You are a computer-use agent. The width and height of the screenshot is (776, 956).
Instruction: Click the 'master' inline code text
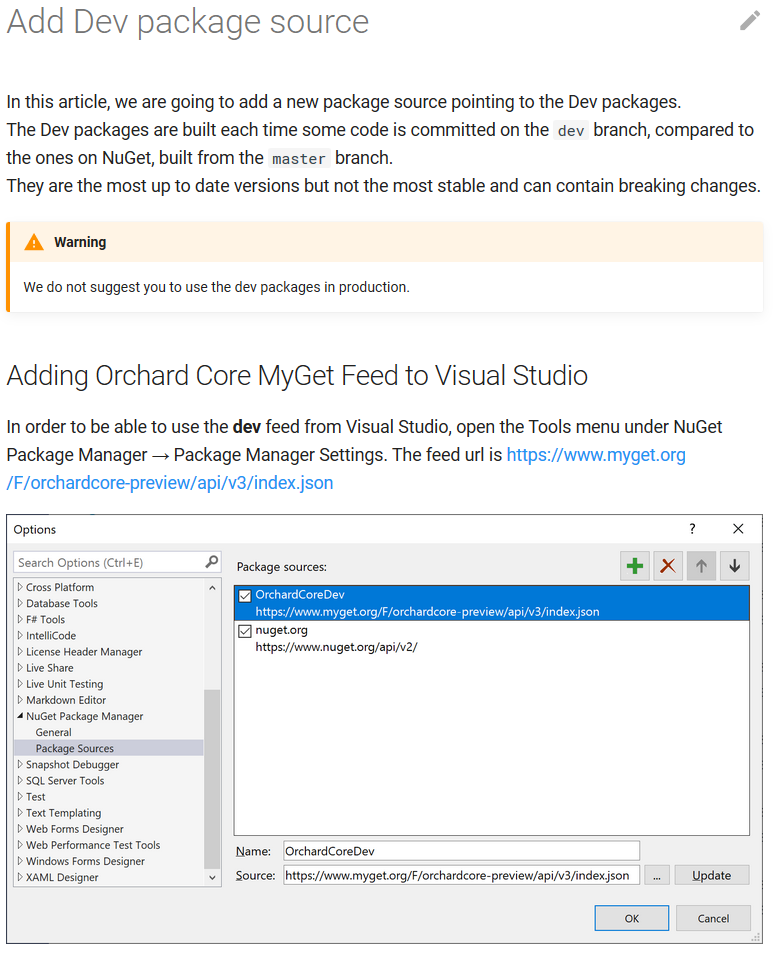(x=299, y=159)
